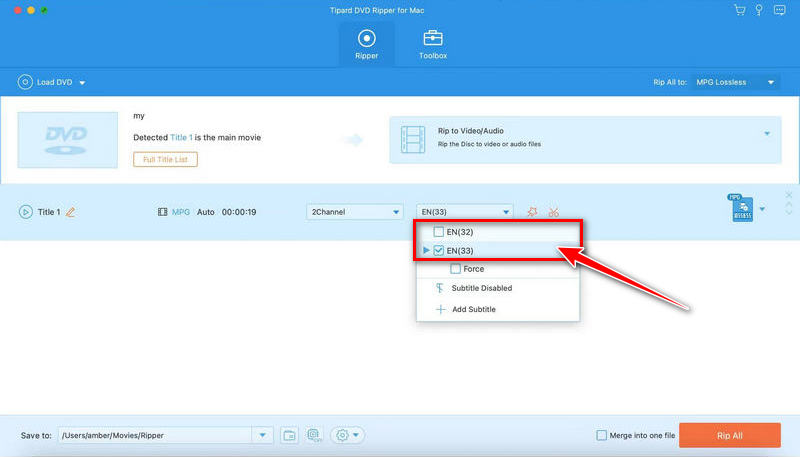Viewport: 800px width, 457px height.
Task: Open the effect enhance star icon
Action: 532,212
